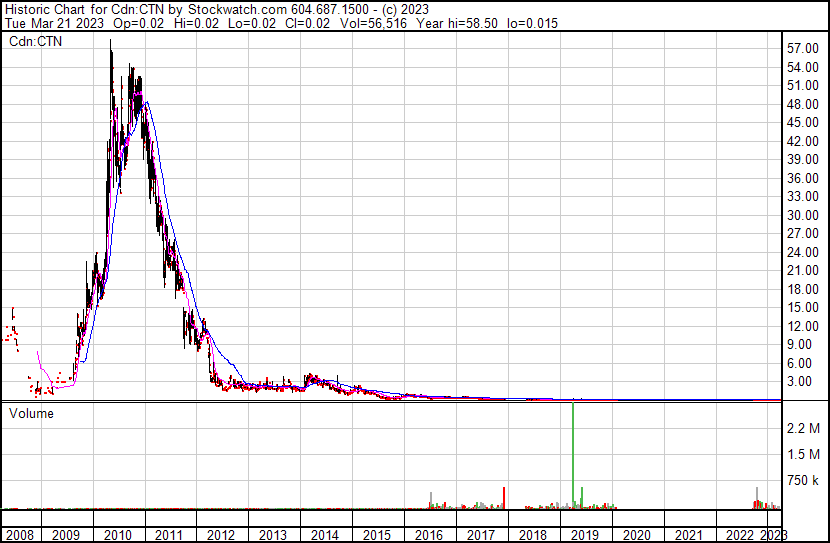Select the 2014 year label on time axis
This screenshot has height=543, width=830.
[325, 535]
